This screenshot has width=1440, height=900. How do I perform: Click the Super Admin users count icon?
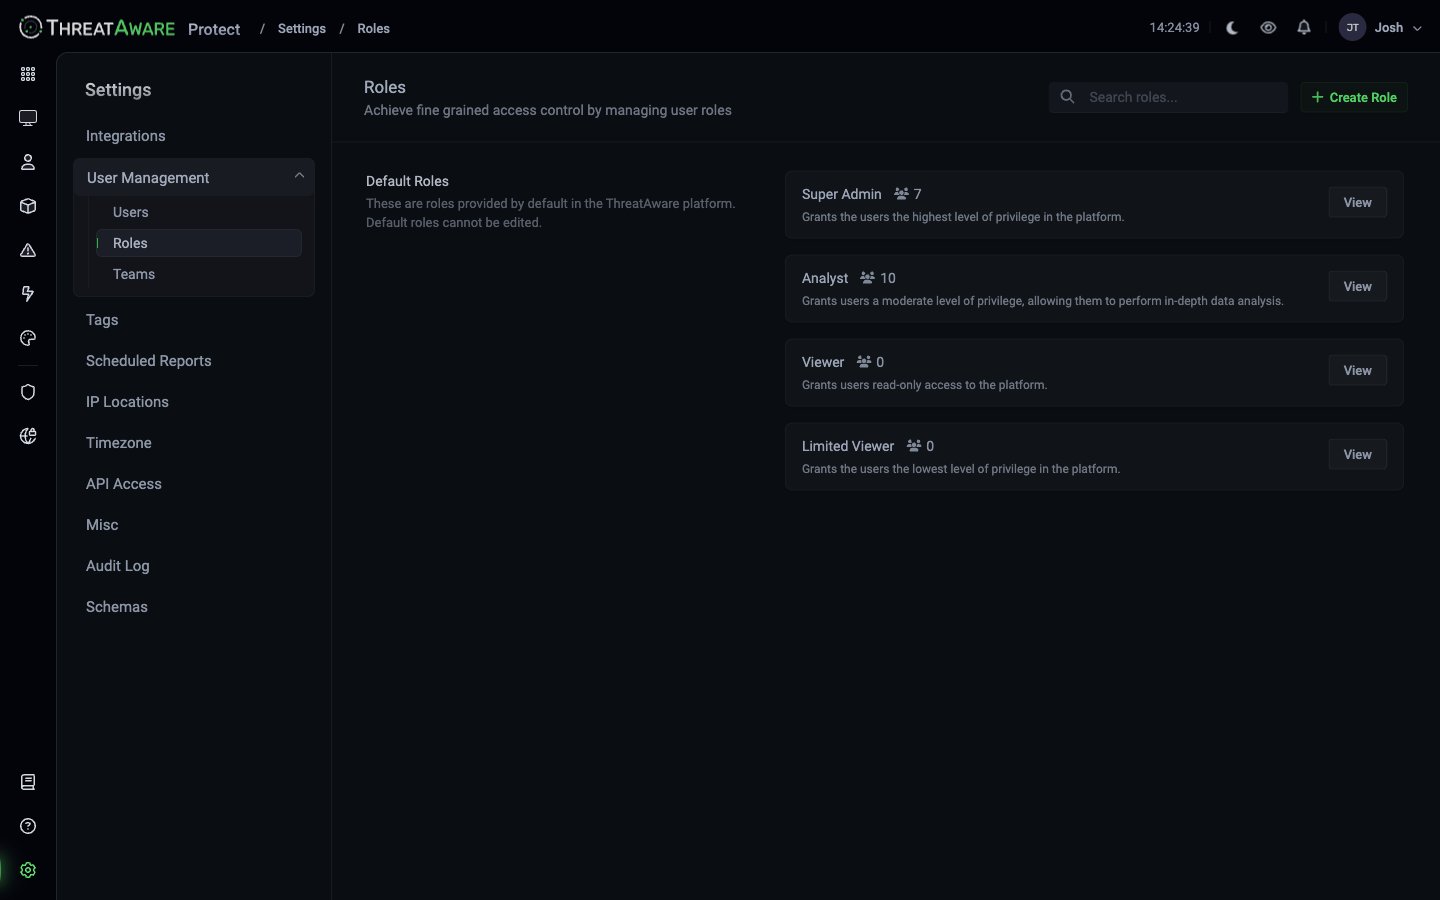[x=901, y=194]
